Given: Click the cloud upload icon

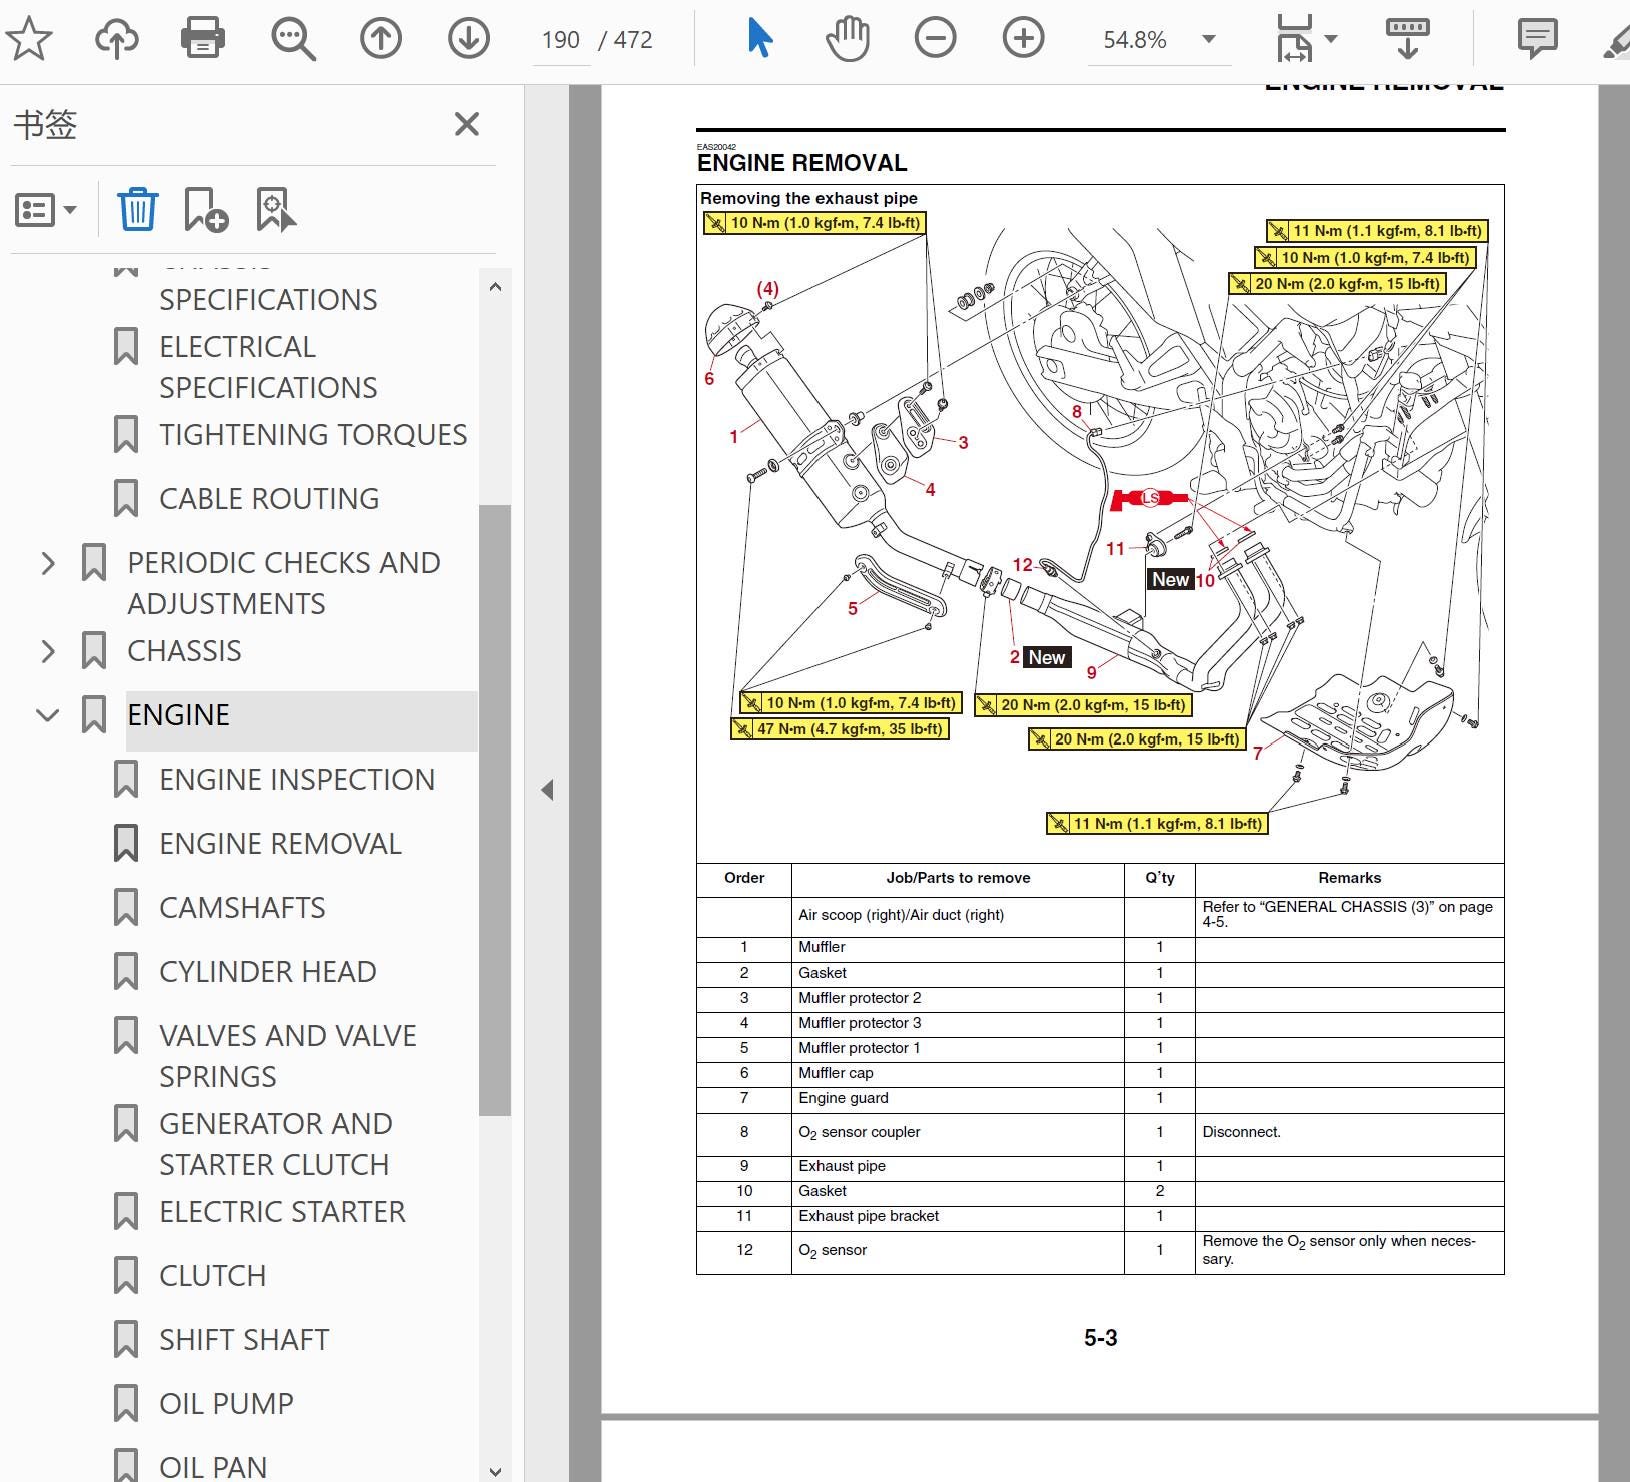Looking at the screenshot, I should click(x=117, y=39).
